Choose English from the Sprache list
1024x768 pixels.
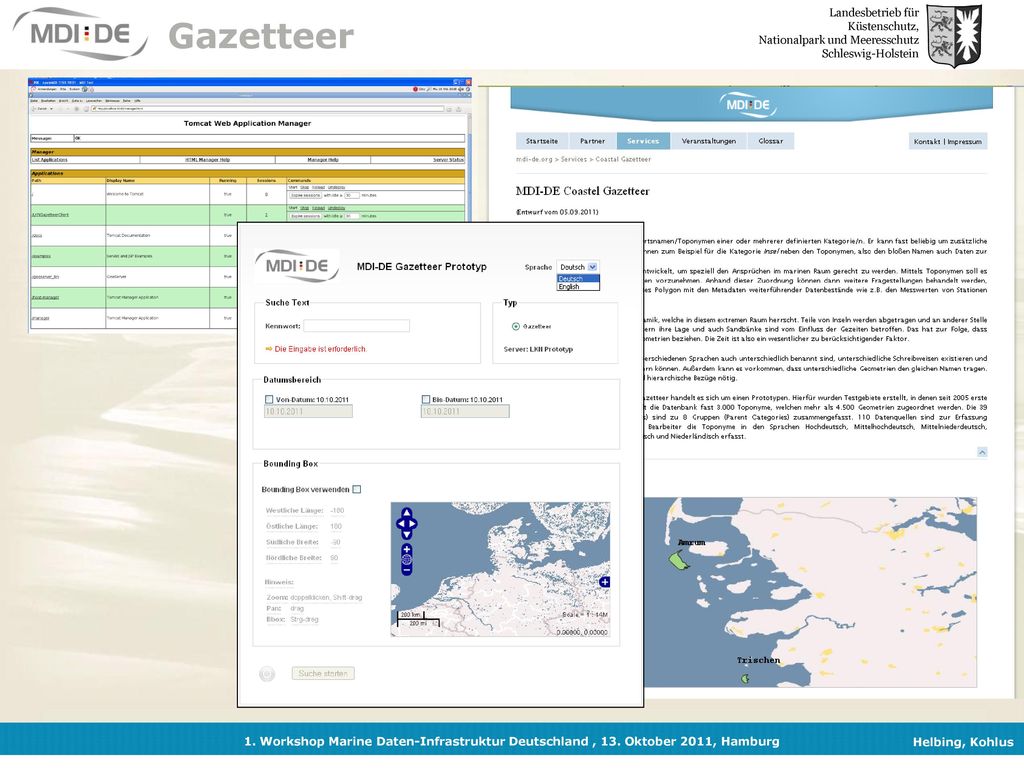pos(578,287)
